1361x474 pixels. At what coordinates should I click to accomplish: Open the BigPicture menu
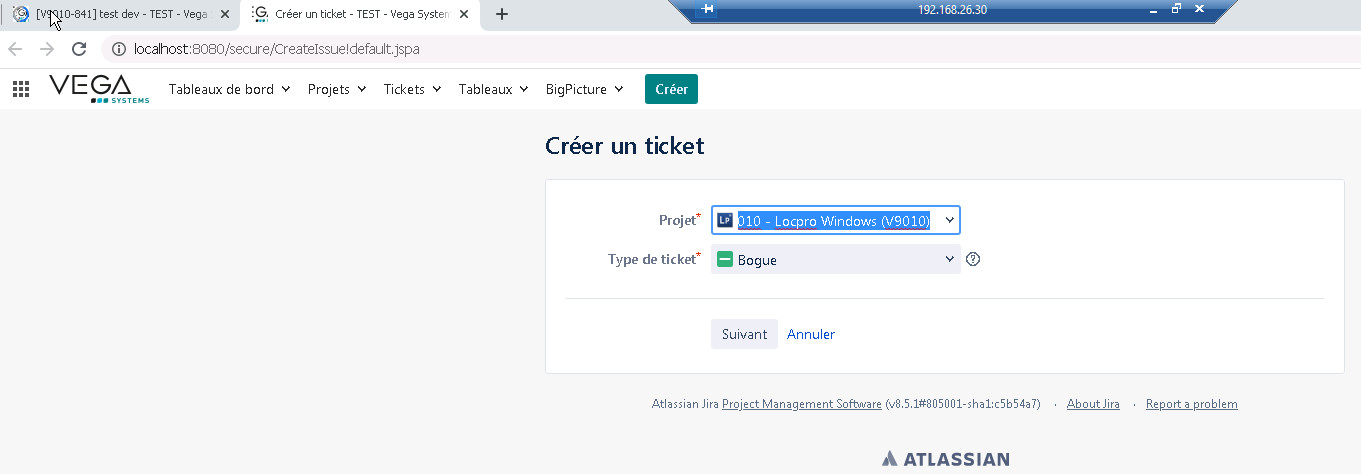point(584,89)
